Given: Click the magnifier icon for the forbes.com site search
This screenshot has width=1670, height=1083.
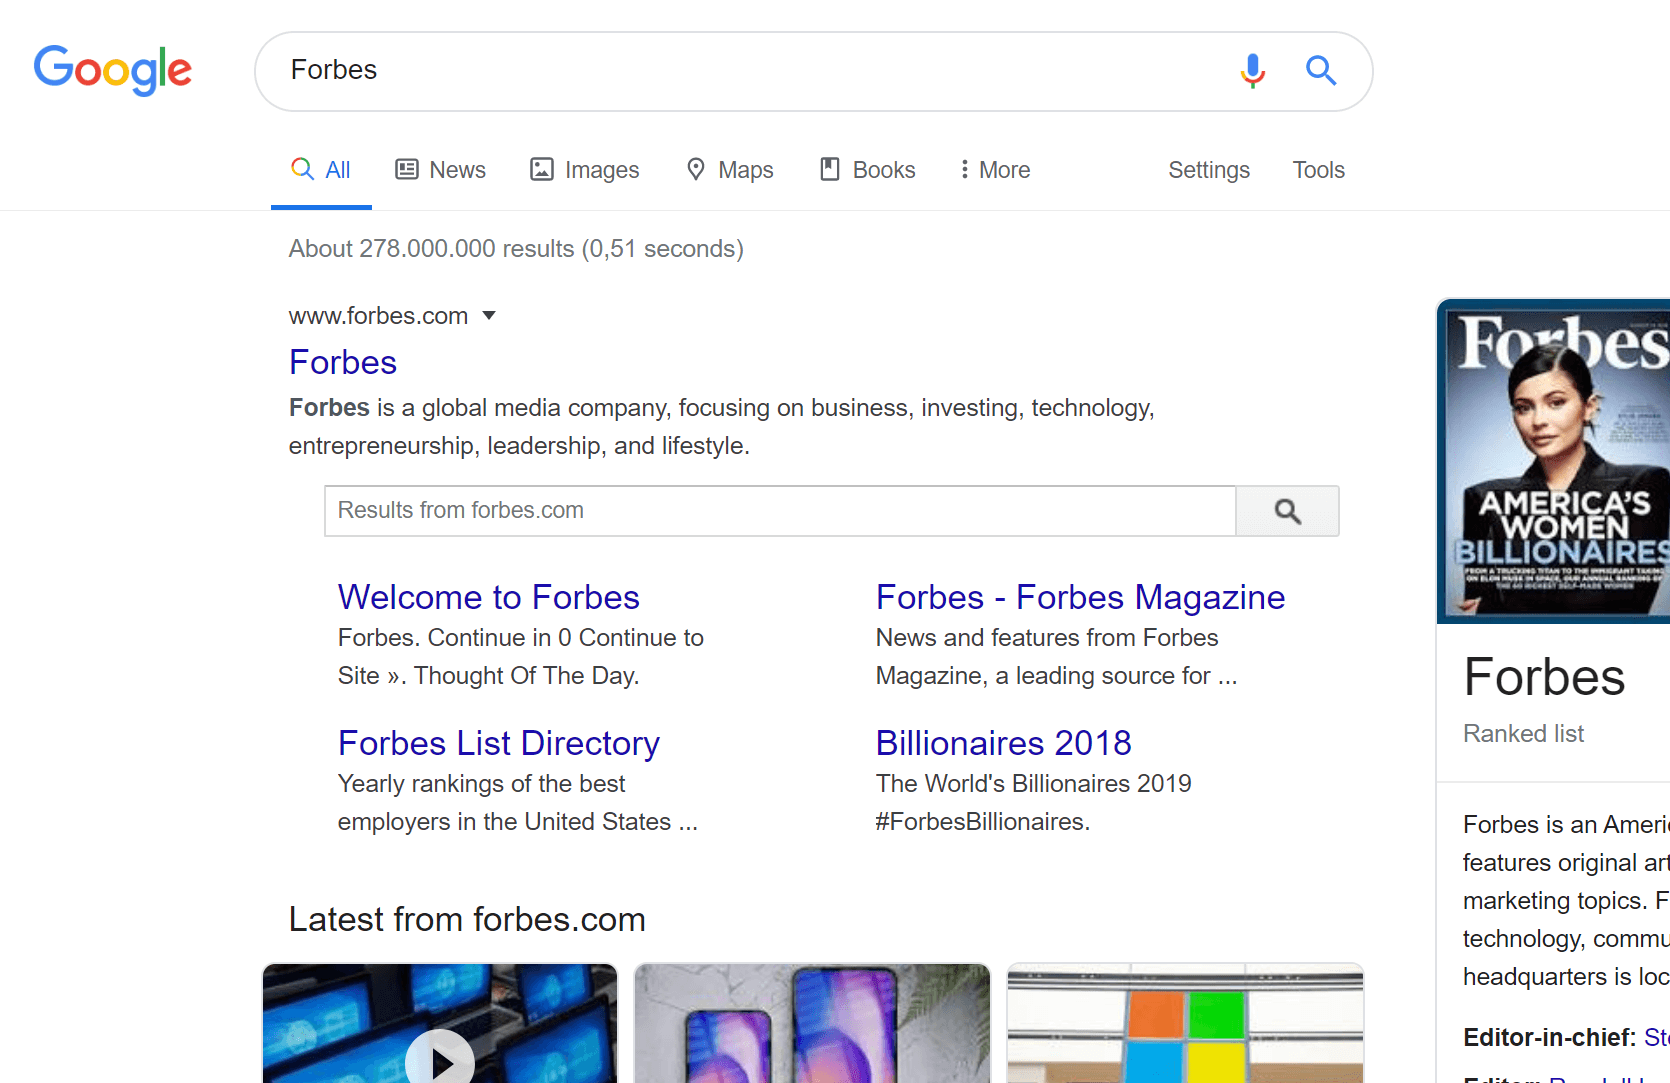Looking at the screenshot, I should tap(1287, 510).
